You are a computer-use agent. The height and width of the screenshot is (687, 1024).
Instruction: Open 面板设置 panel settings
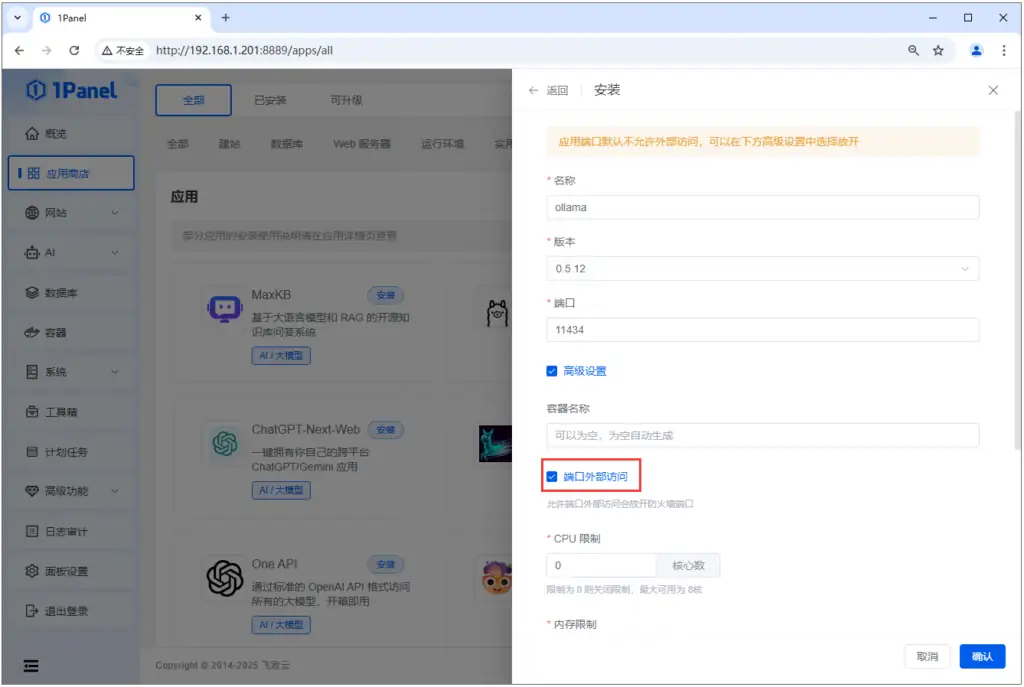pyautogui.click(x=64, y=571)
